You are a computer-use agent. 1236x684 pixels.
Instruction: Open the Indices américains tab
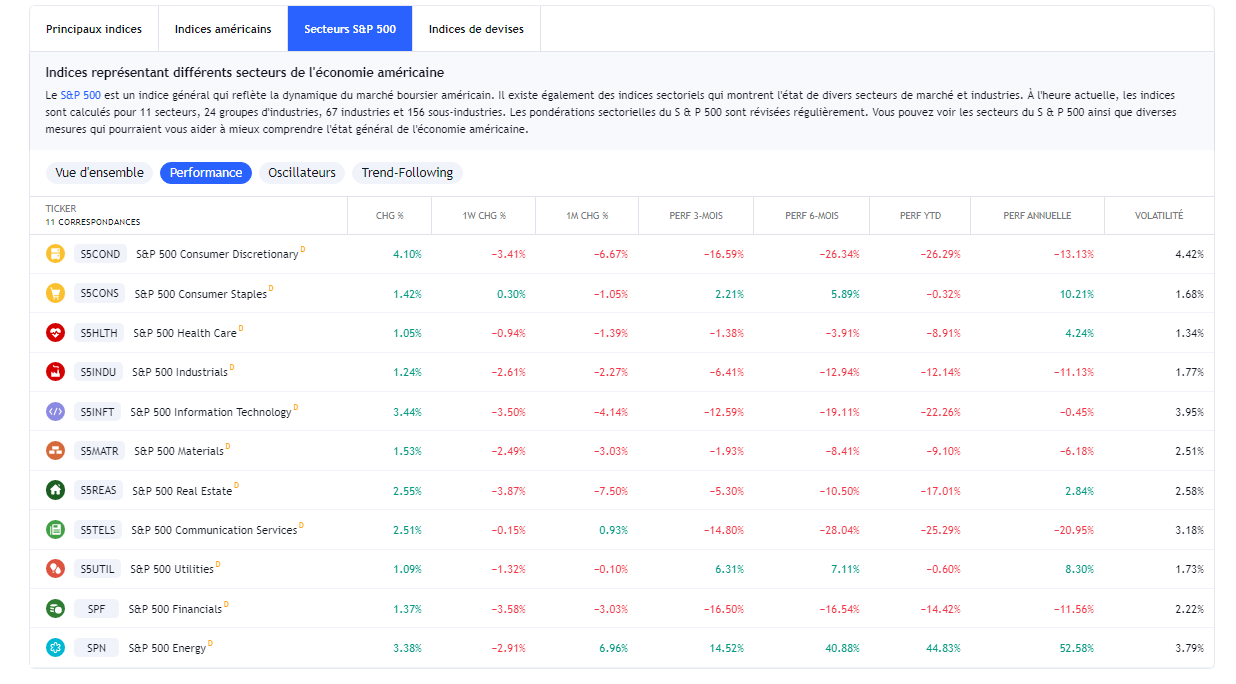pyautogui.click(x=223, y=29)
